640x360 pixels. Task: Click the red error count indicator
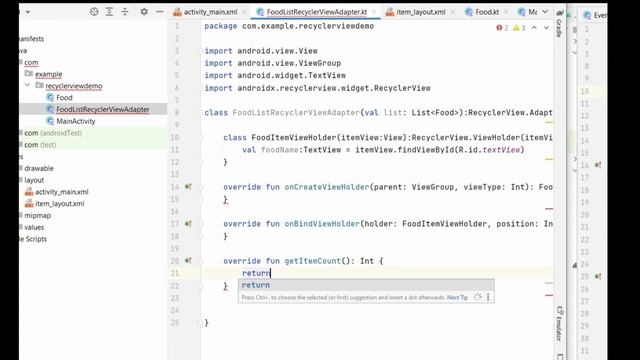[x=502, y=28]
